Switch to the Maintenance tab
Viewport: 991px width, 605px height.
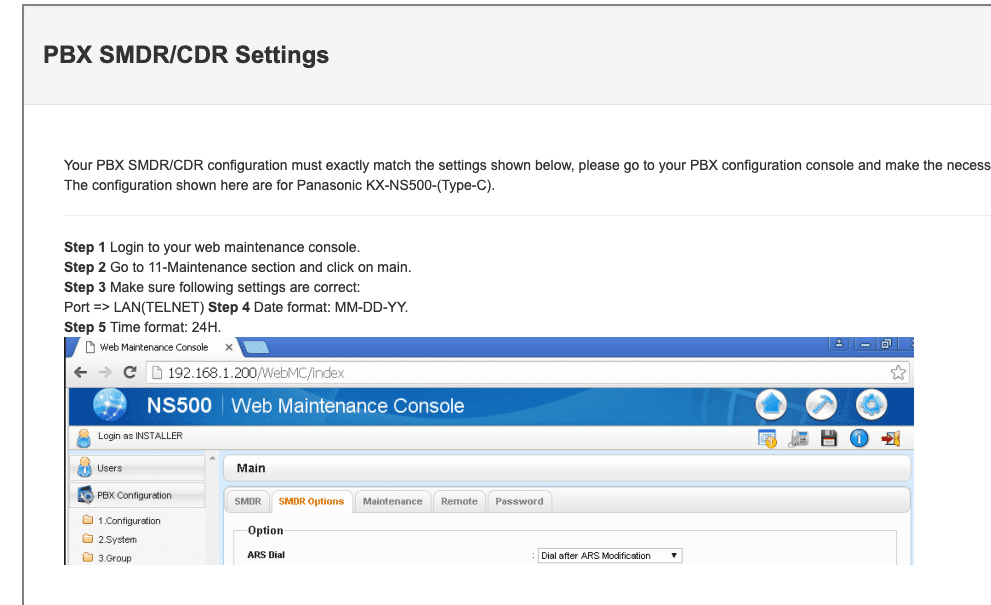pos(392,501)
